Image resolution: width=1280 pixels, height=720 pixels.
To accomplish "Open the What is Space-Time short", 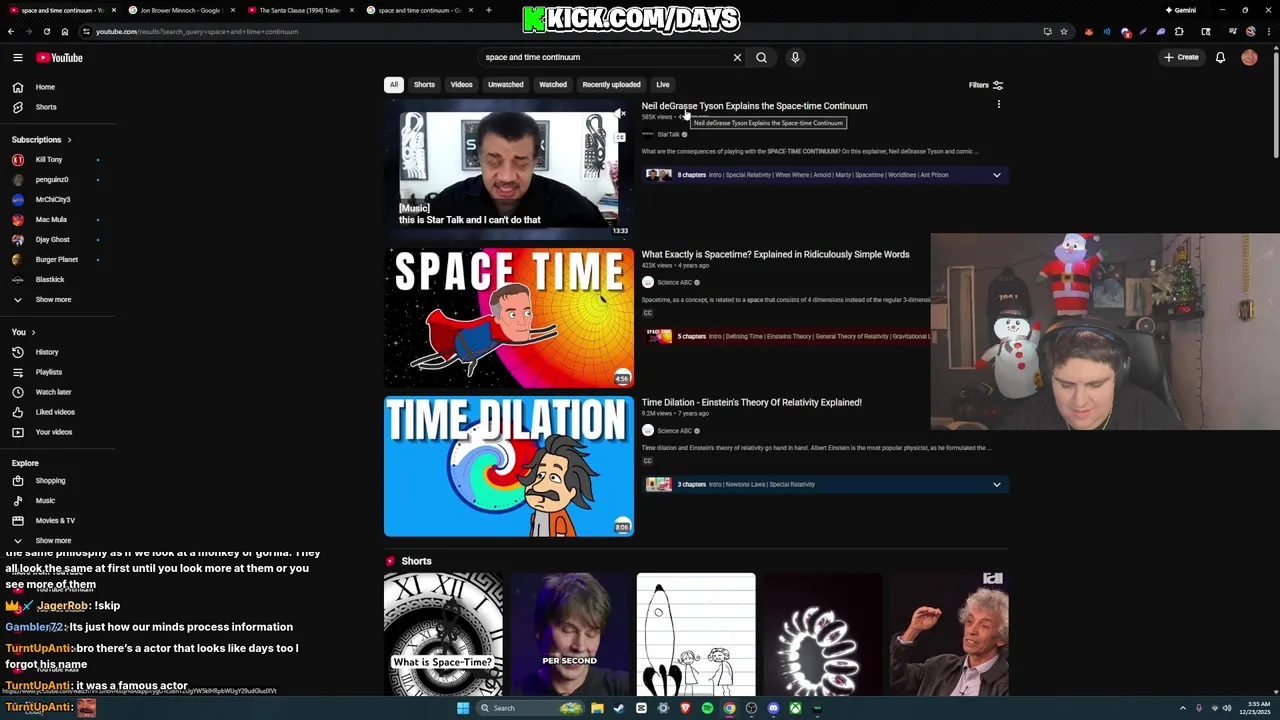I will pyautogui.click(x=443, y=634).
